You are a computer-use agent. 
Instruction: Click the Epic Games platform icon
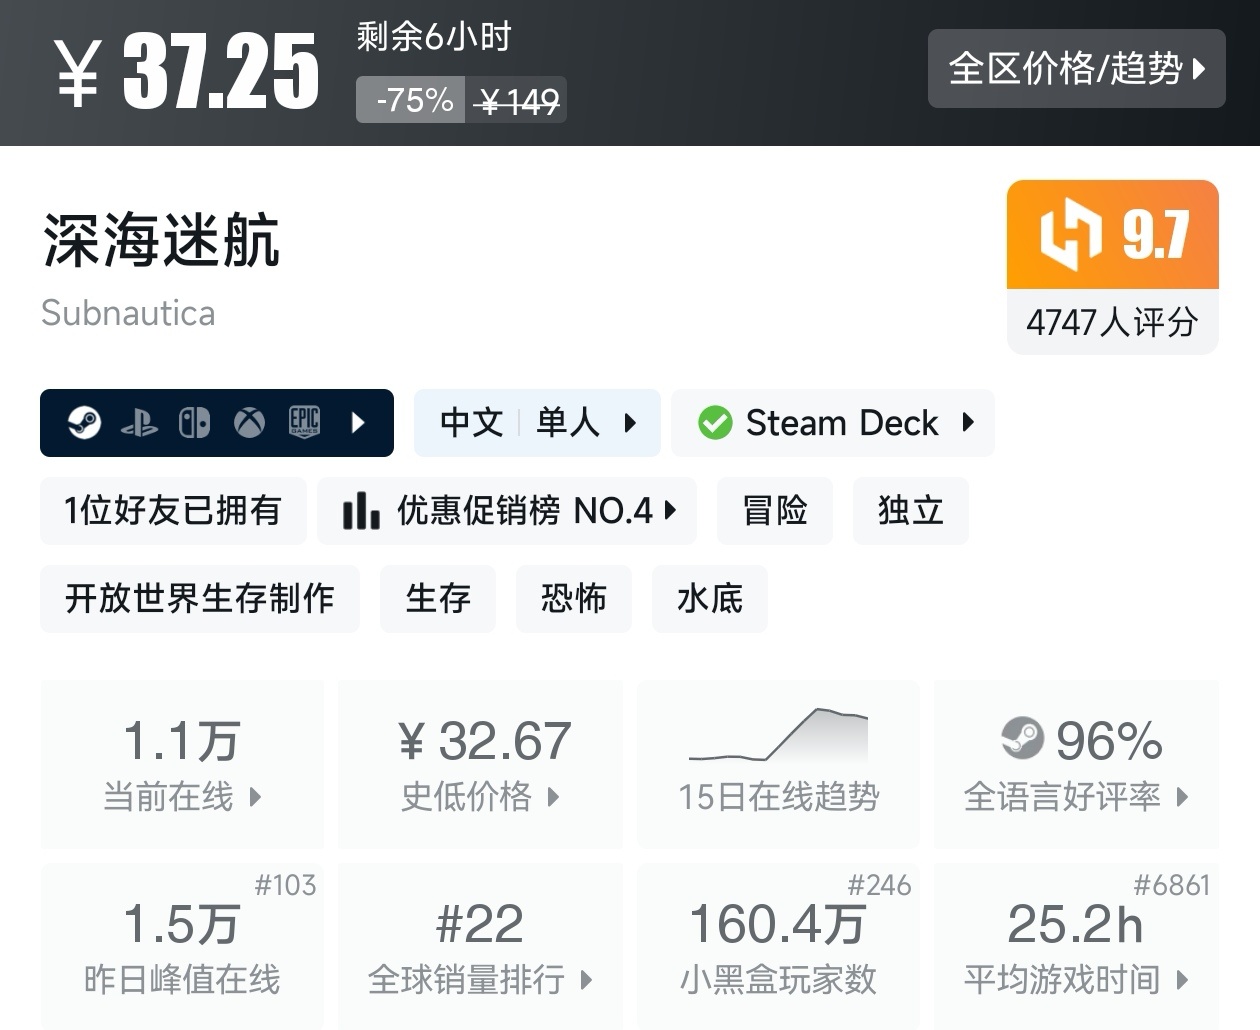[304, 423]
